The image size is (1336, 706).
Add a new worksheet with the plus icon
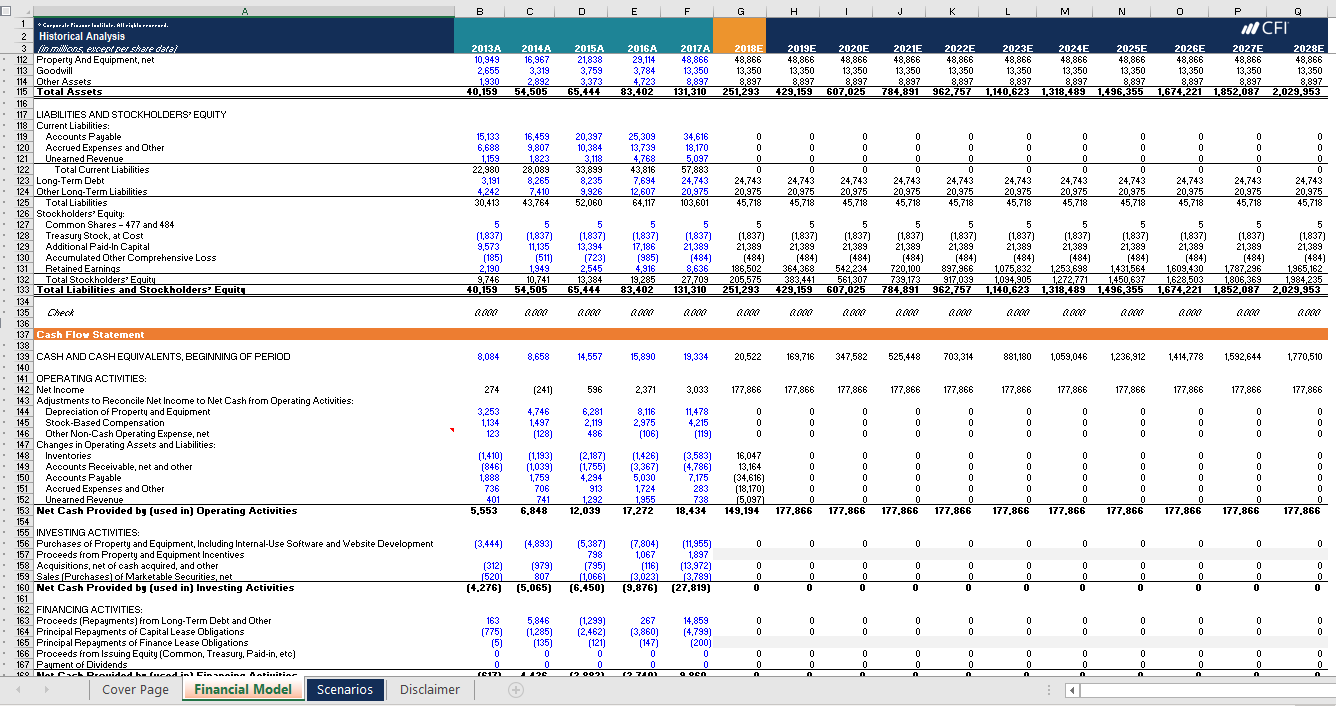517,690
